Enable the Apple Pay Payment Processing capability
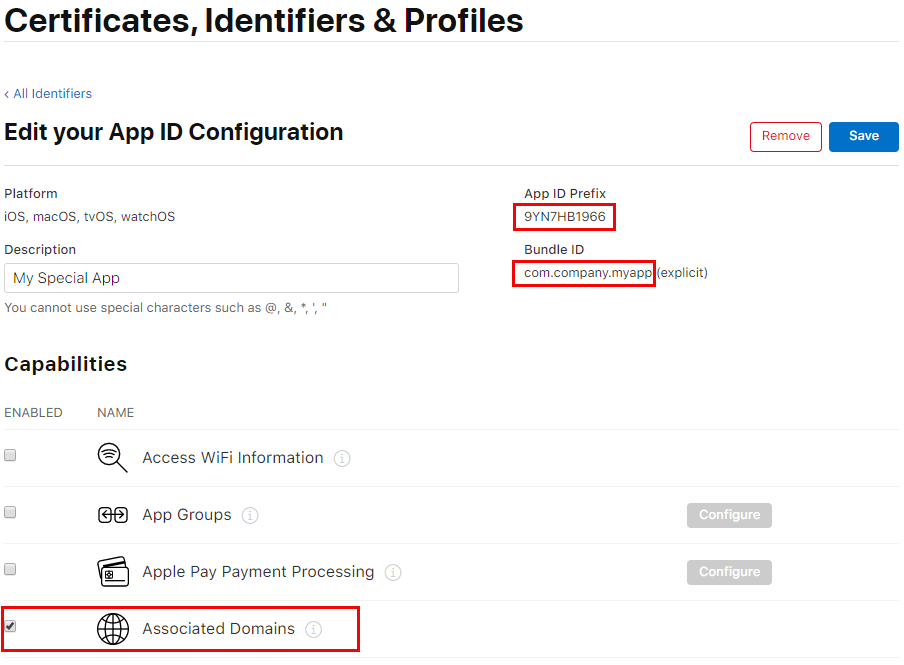 9,568
